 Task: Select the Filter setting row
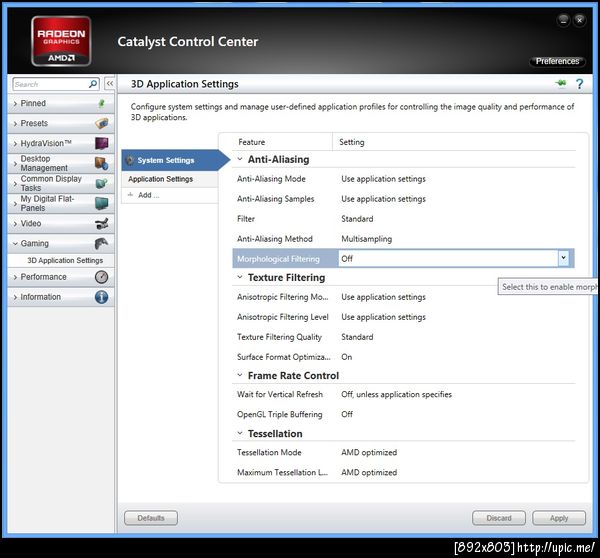point(403,219)
